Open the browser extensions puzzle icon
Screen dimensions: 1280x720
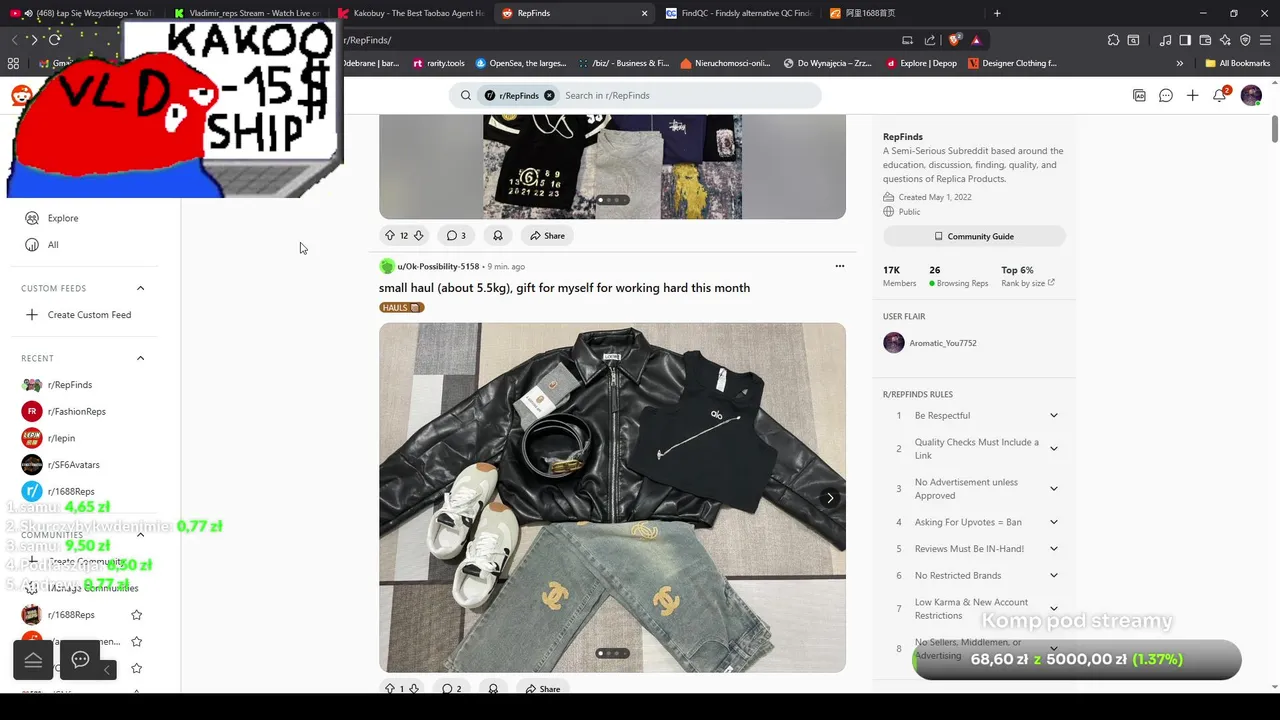pos(1113,40)
